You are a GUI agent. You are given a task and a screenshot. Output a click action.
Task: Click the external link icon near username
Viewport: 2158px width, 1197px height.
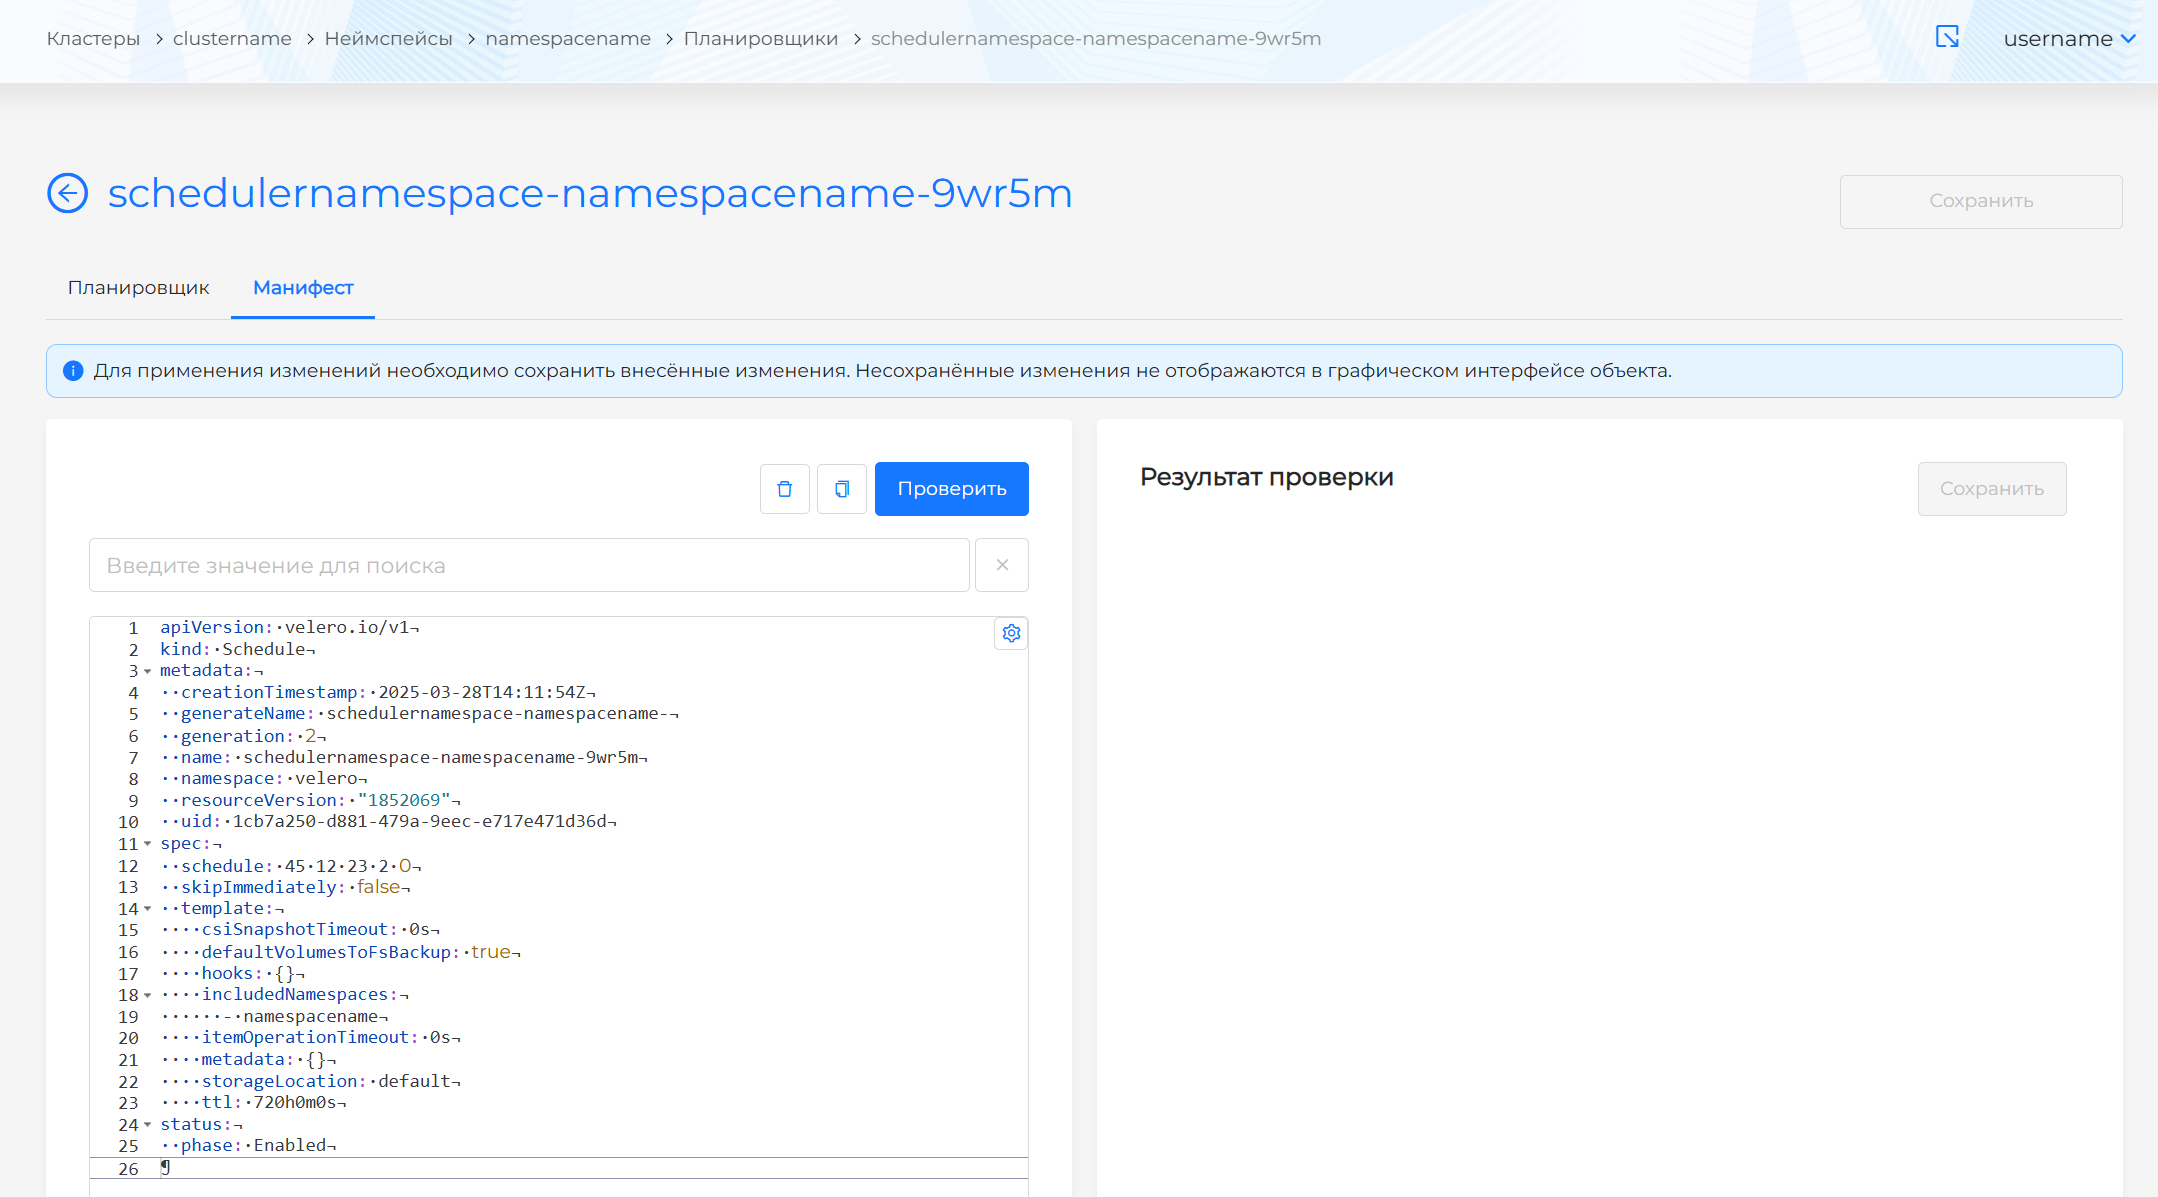coord(1946,37)
